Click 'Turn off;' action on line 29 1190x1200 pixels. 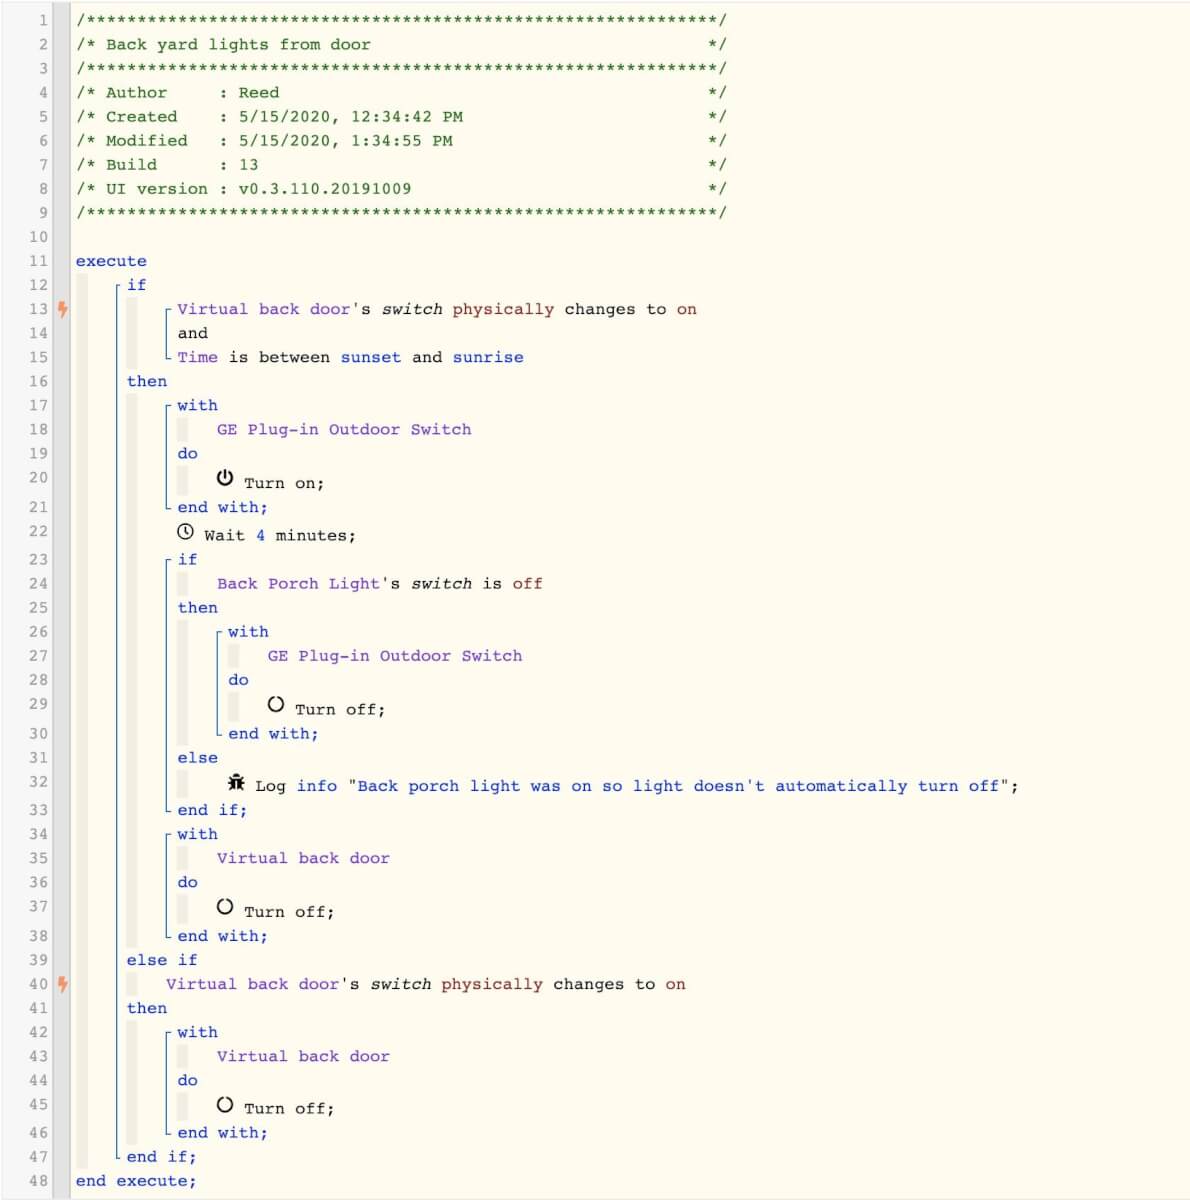340,710
